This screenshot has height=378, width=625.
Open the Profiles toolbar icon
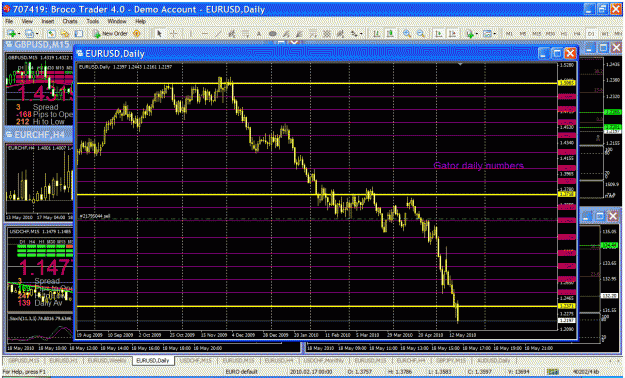pos(29,34)
